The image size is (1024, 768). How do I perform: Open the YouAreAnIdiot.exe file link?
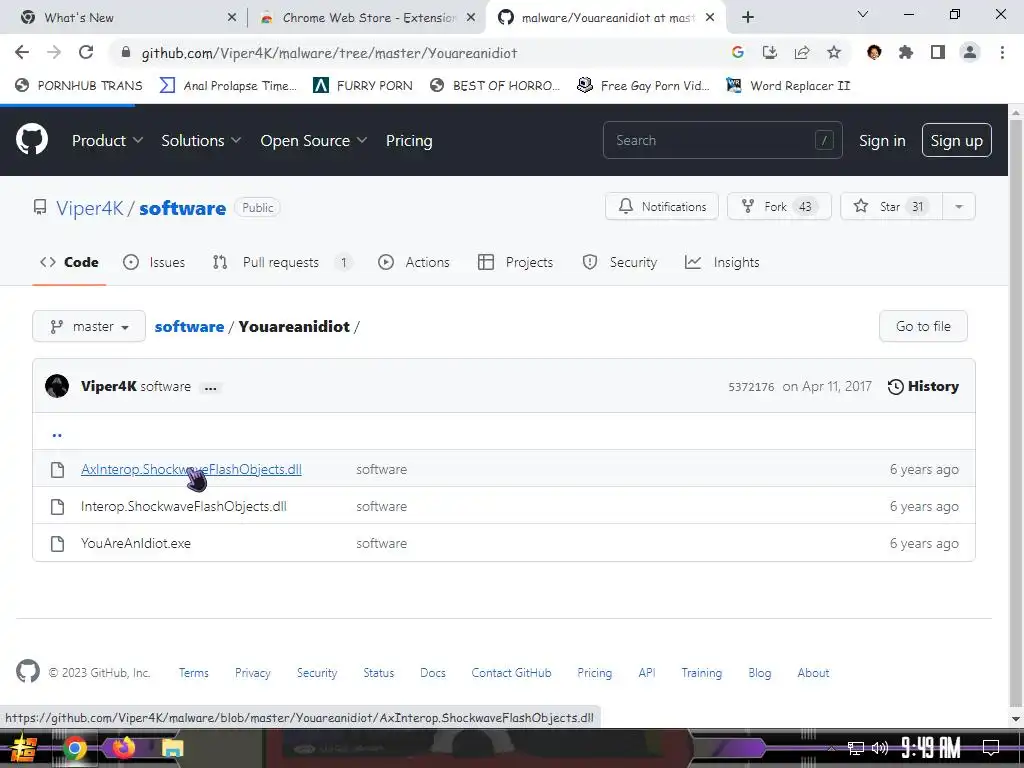(136, 543)
